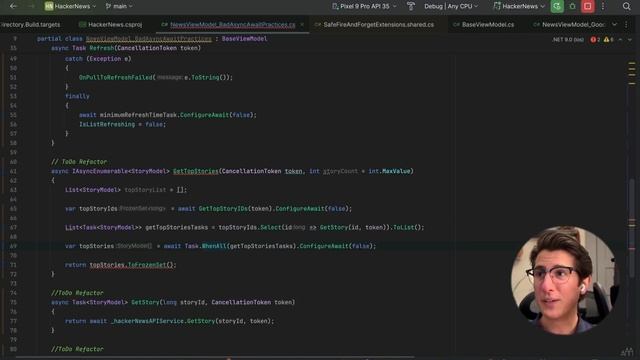Click the GetTopStories method name
640x360 pixels.
[196, 171]
